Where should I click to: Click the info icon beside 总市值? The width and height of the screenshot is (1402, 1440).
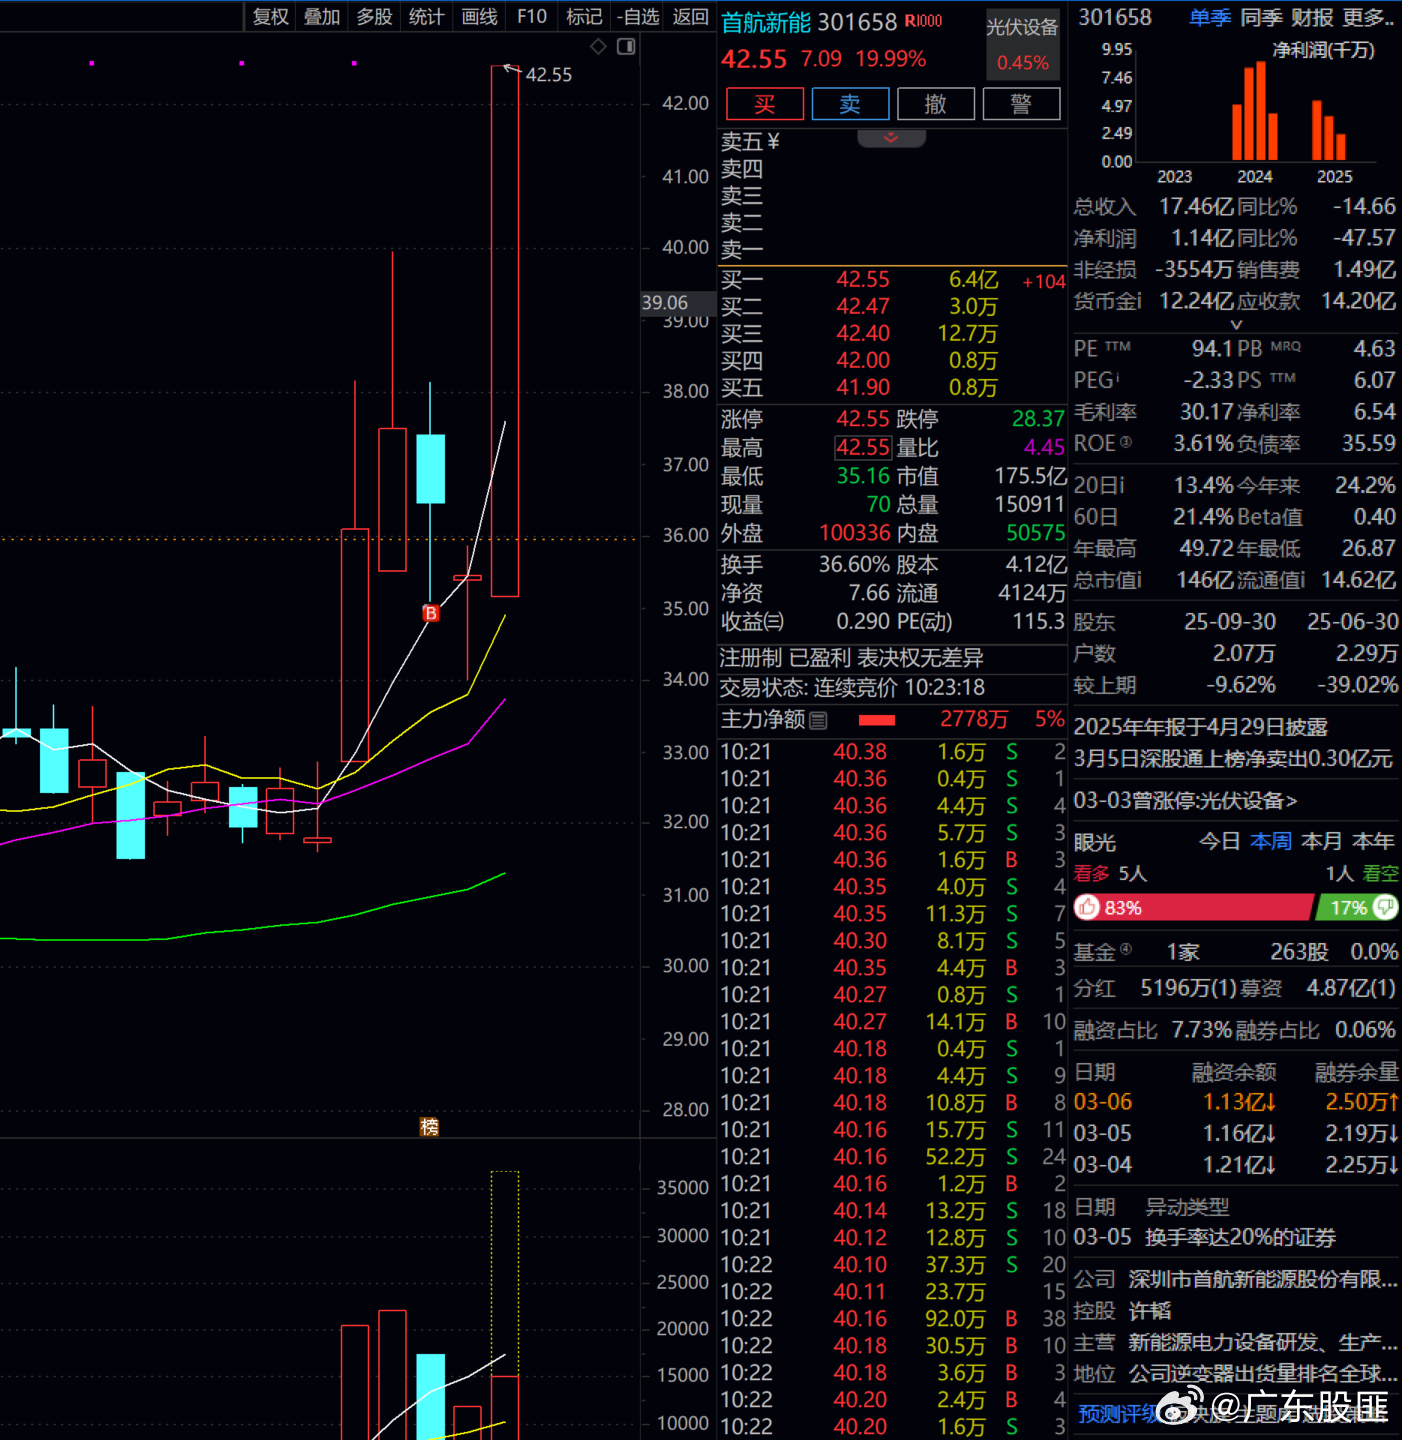point(1138,579)
